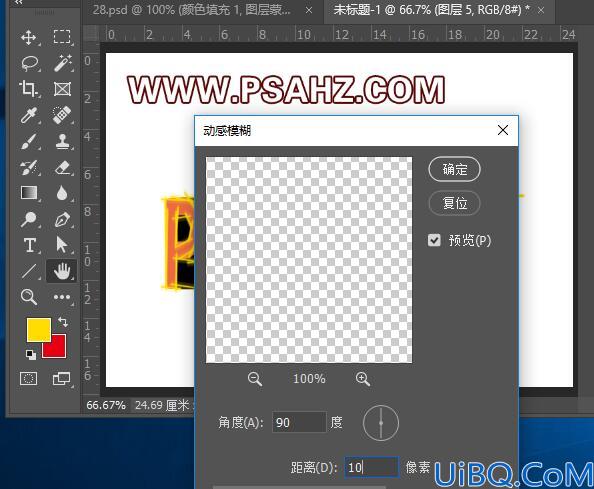Reset default foreground and background colors
The width and height of the screenshot is (594, 489).
coord(31,355)
